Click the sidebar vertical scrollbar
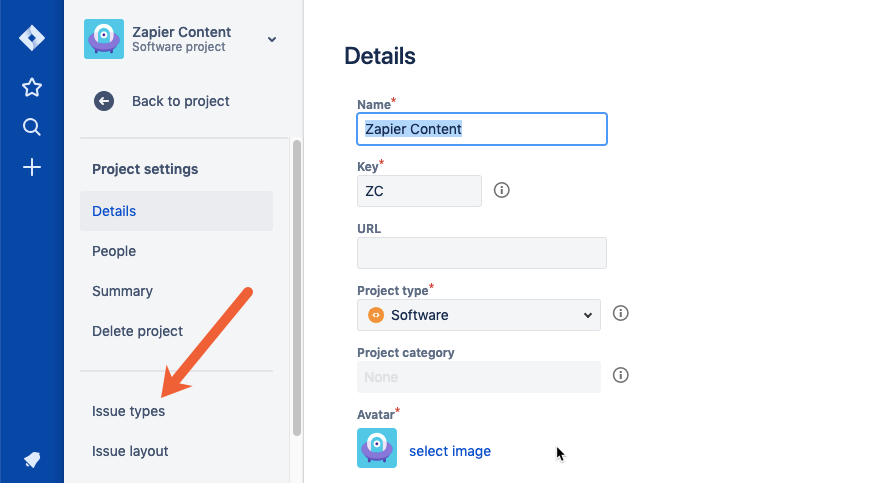Viewport: 894px width, 483px height. pyautogui.click(x=296, y=288)
